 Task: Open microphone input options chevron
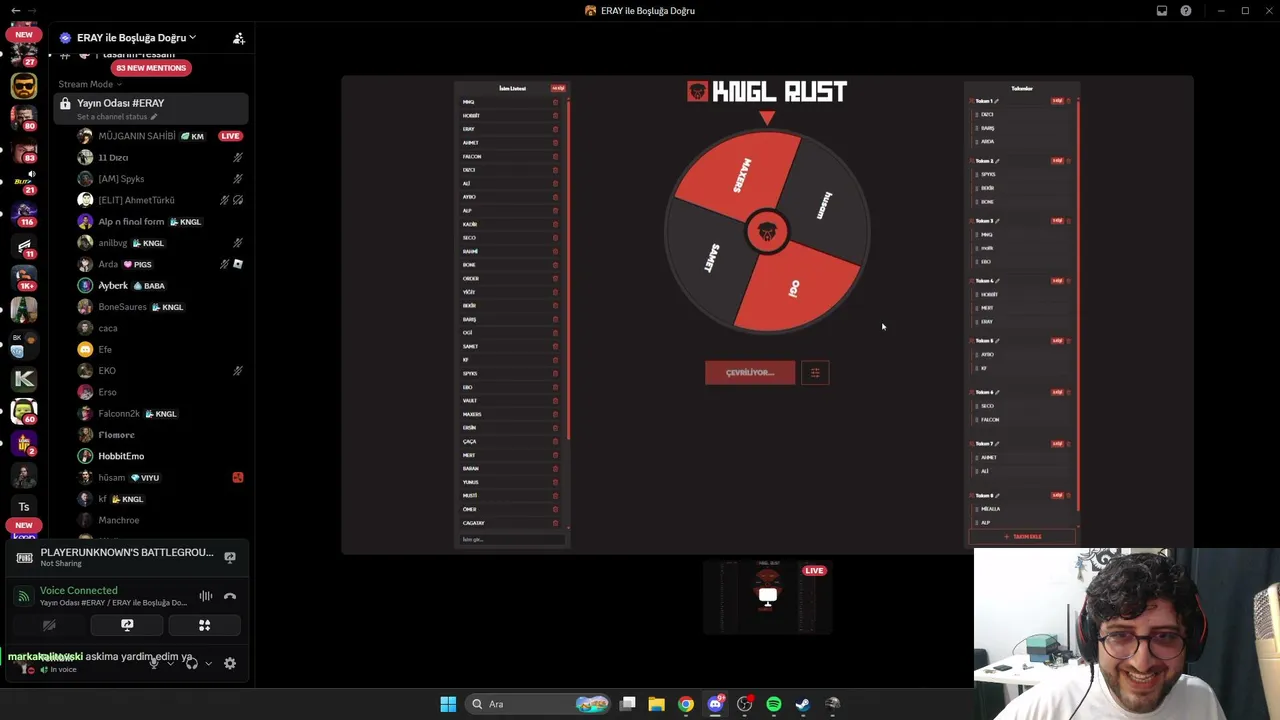click(x=171, y=663)
